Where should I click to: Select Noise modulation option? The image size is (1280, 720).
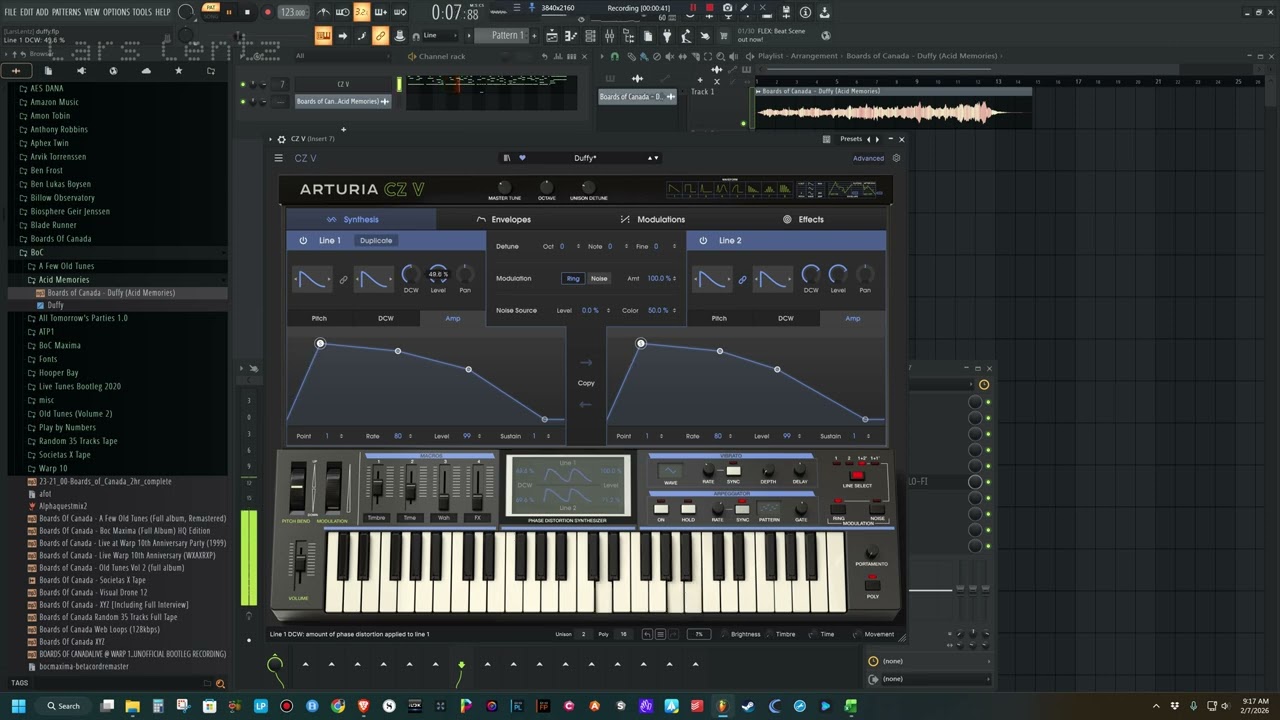tap(599, 279)
